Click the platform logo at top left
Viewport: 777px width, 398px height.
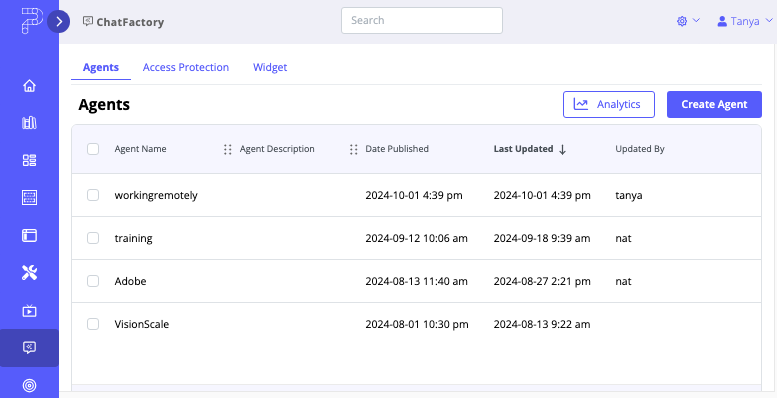(x=32, y=21)
